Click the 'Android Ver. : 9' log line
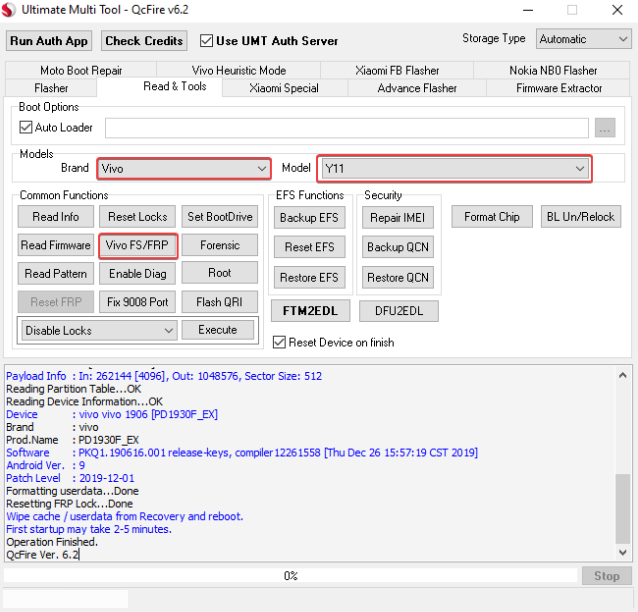The image size is (638, 612). (x=46, y=465)
